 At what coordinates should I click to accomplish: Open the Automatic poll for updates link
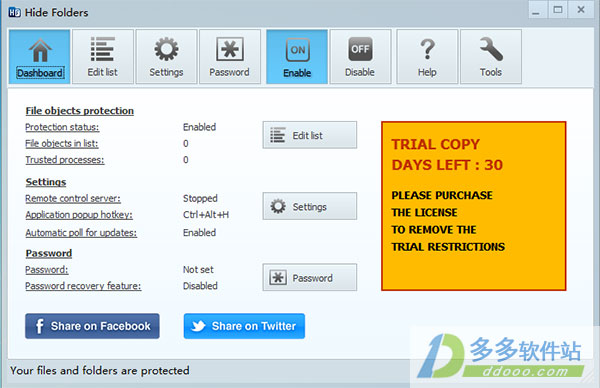coord(81,233)
